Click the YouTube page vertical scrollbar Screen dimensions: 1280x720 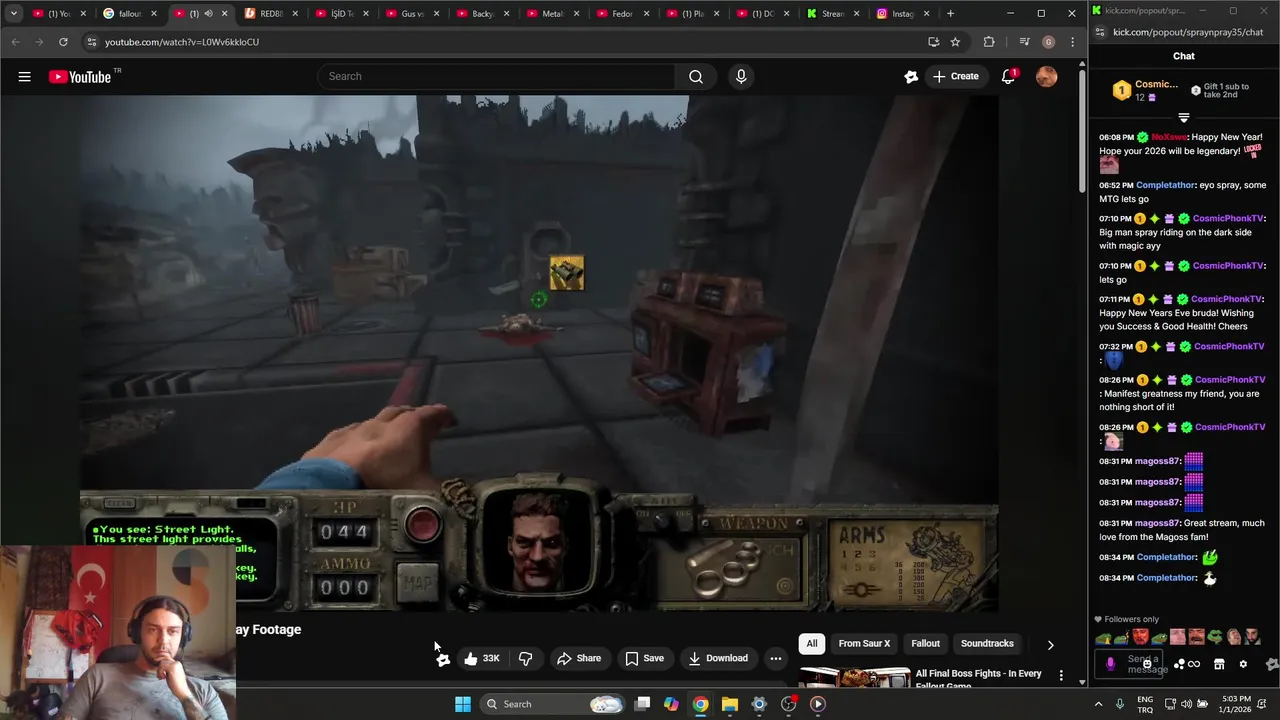[x=1082, y=130]
